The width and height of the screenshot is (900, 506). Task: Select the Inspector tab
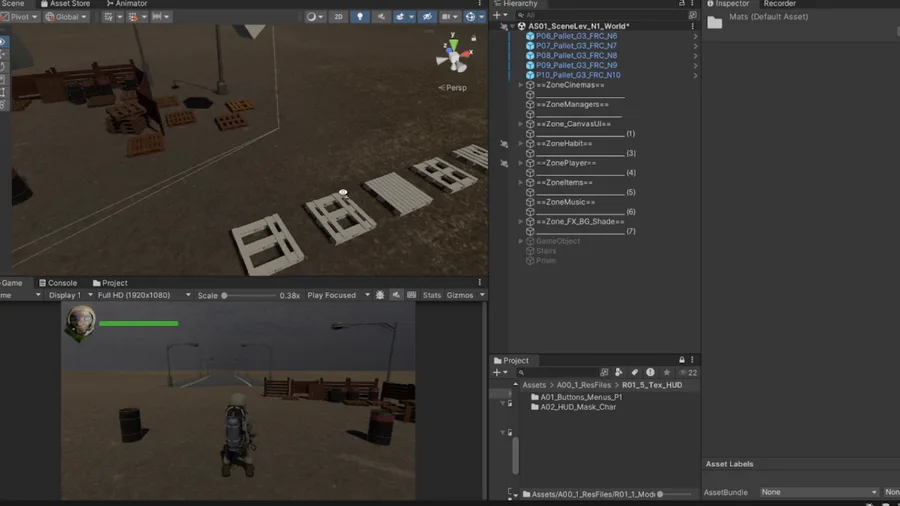[728, 3]
